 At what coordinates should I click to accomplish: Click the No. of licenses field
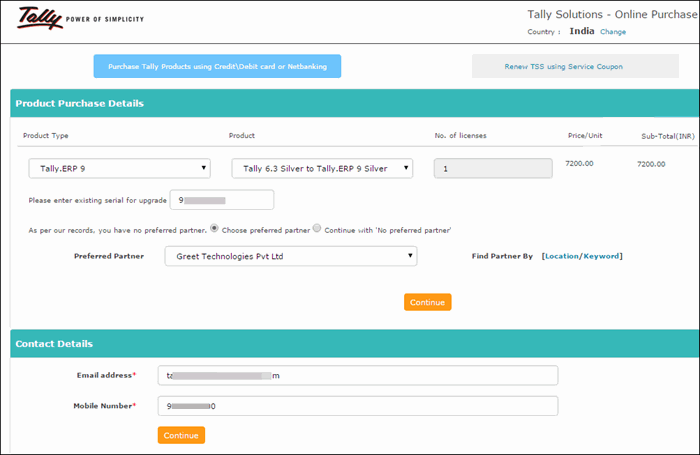coord(493,168)
